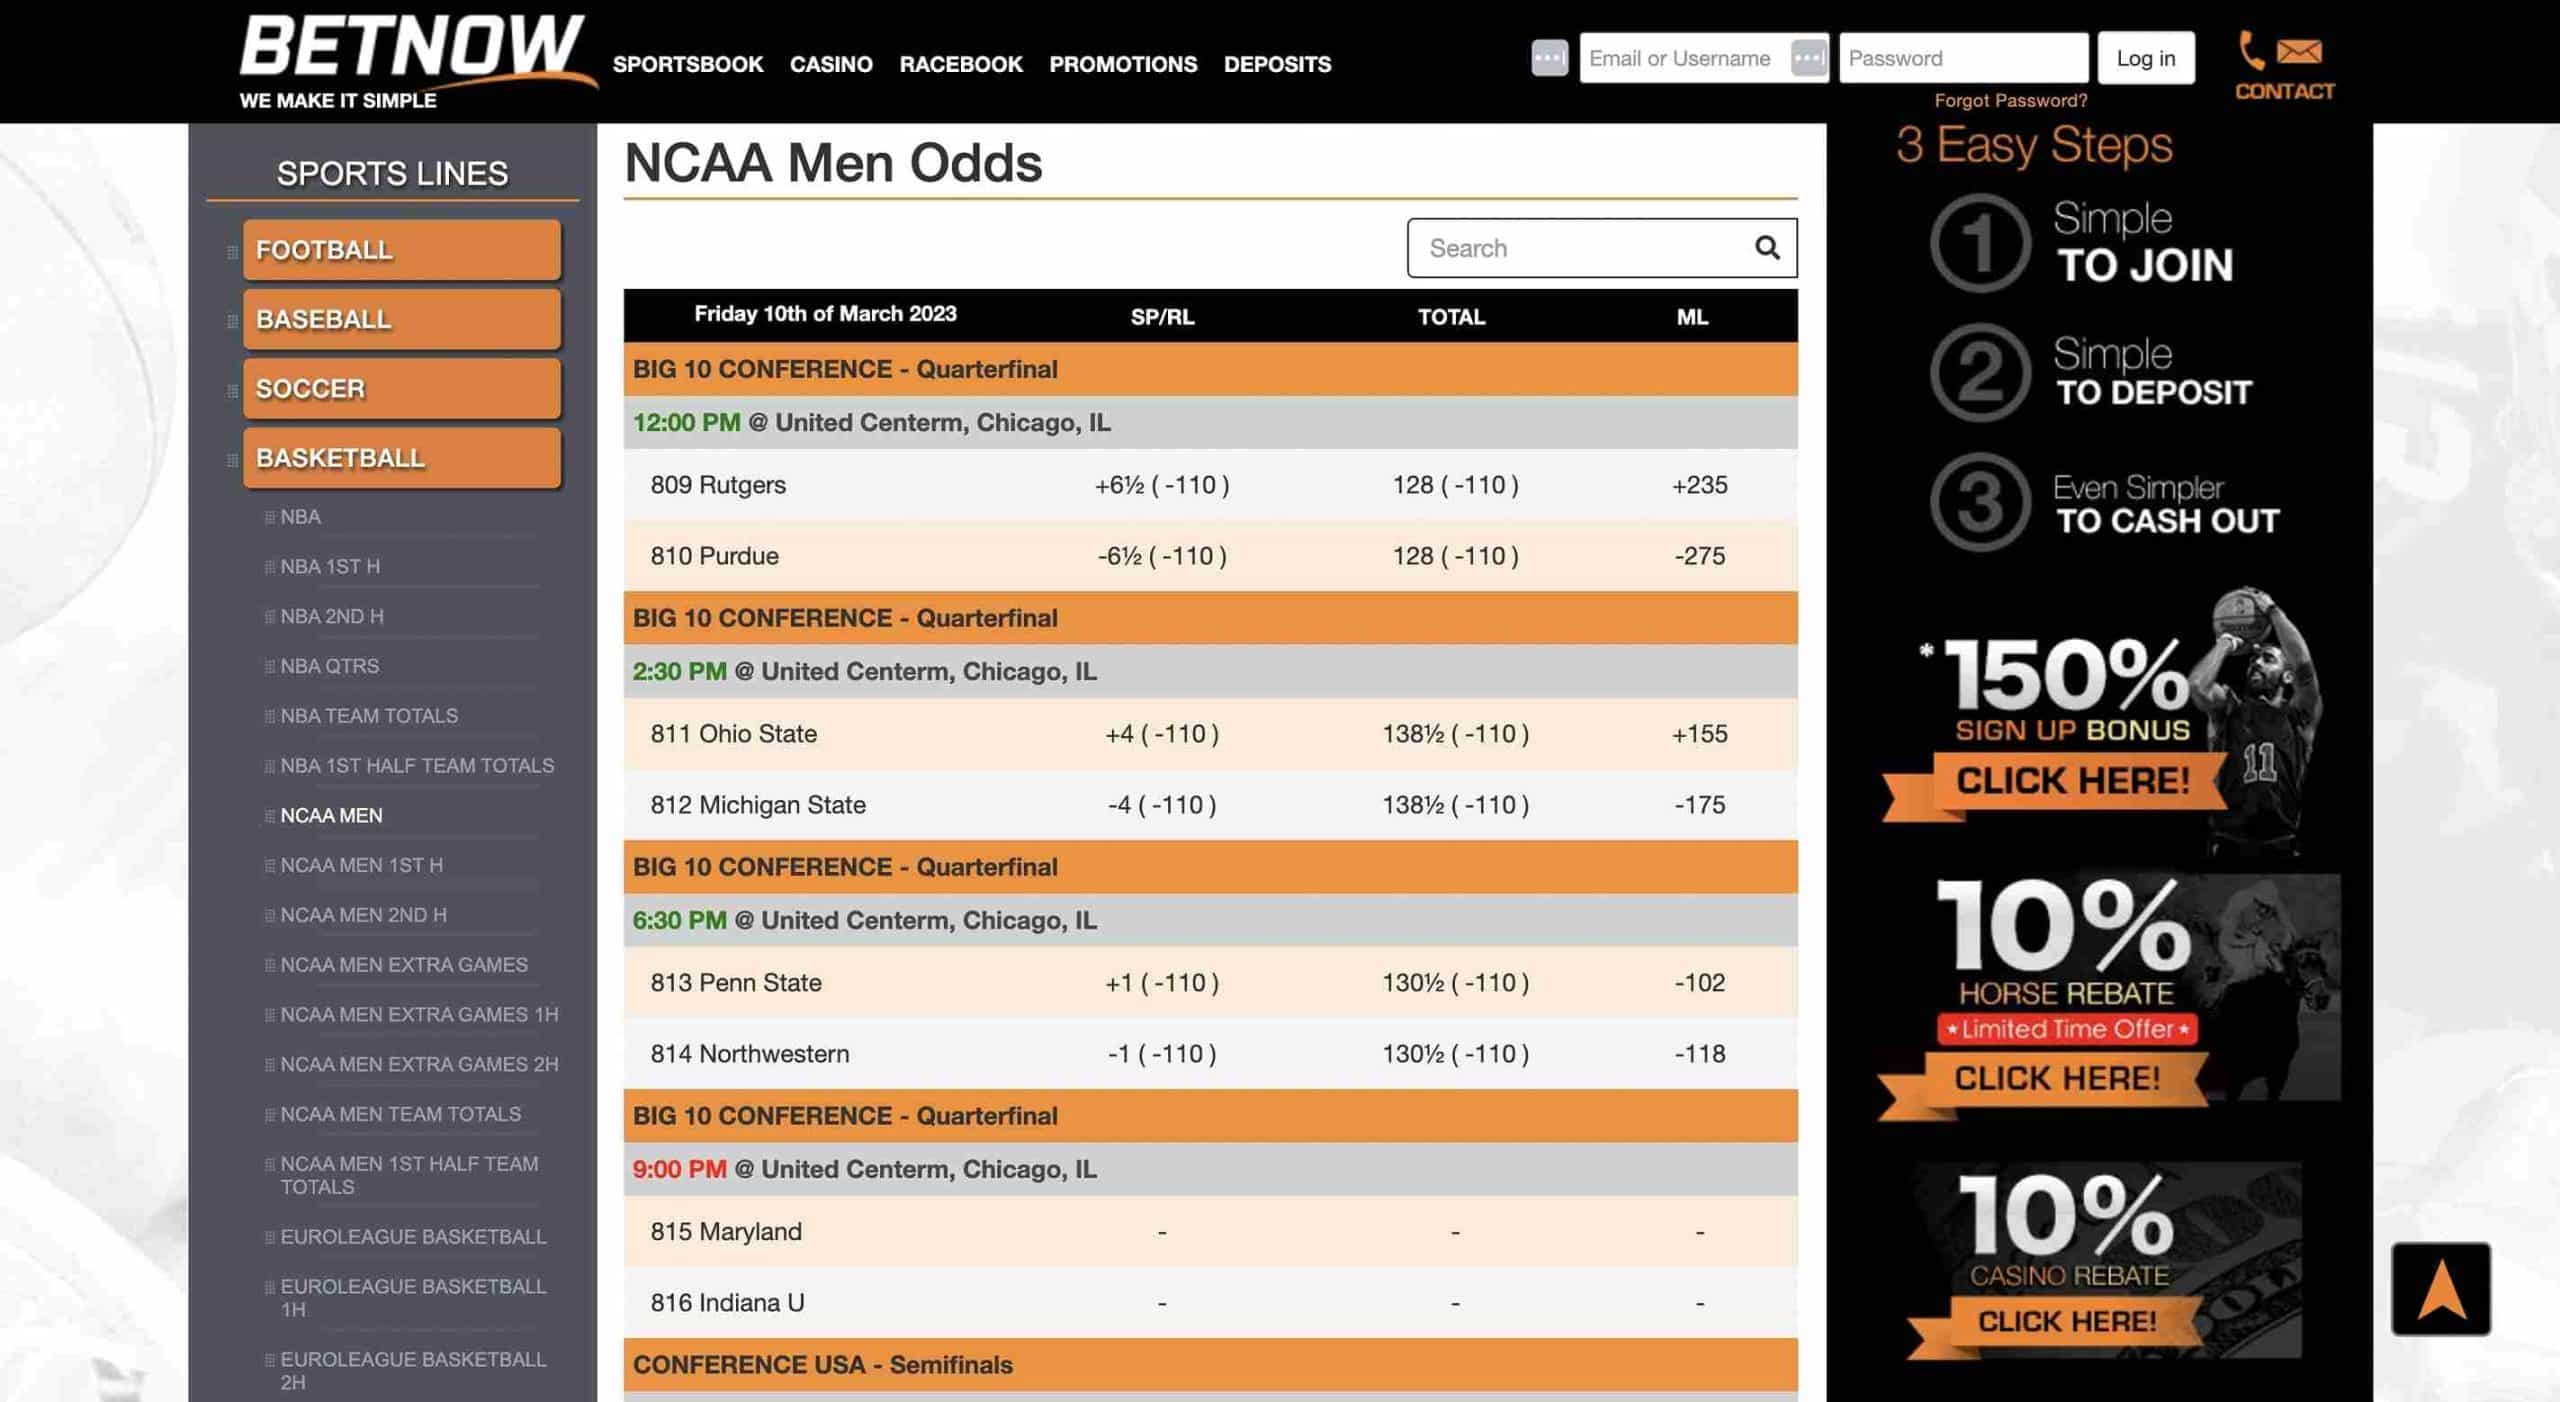2560x1402 pixels.
Task: Click the 816 Indiana U row name
Action: [x=727, y=1303]
